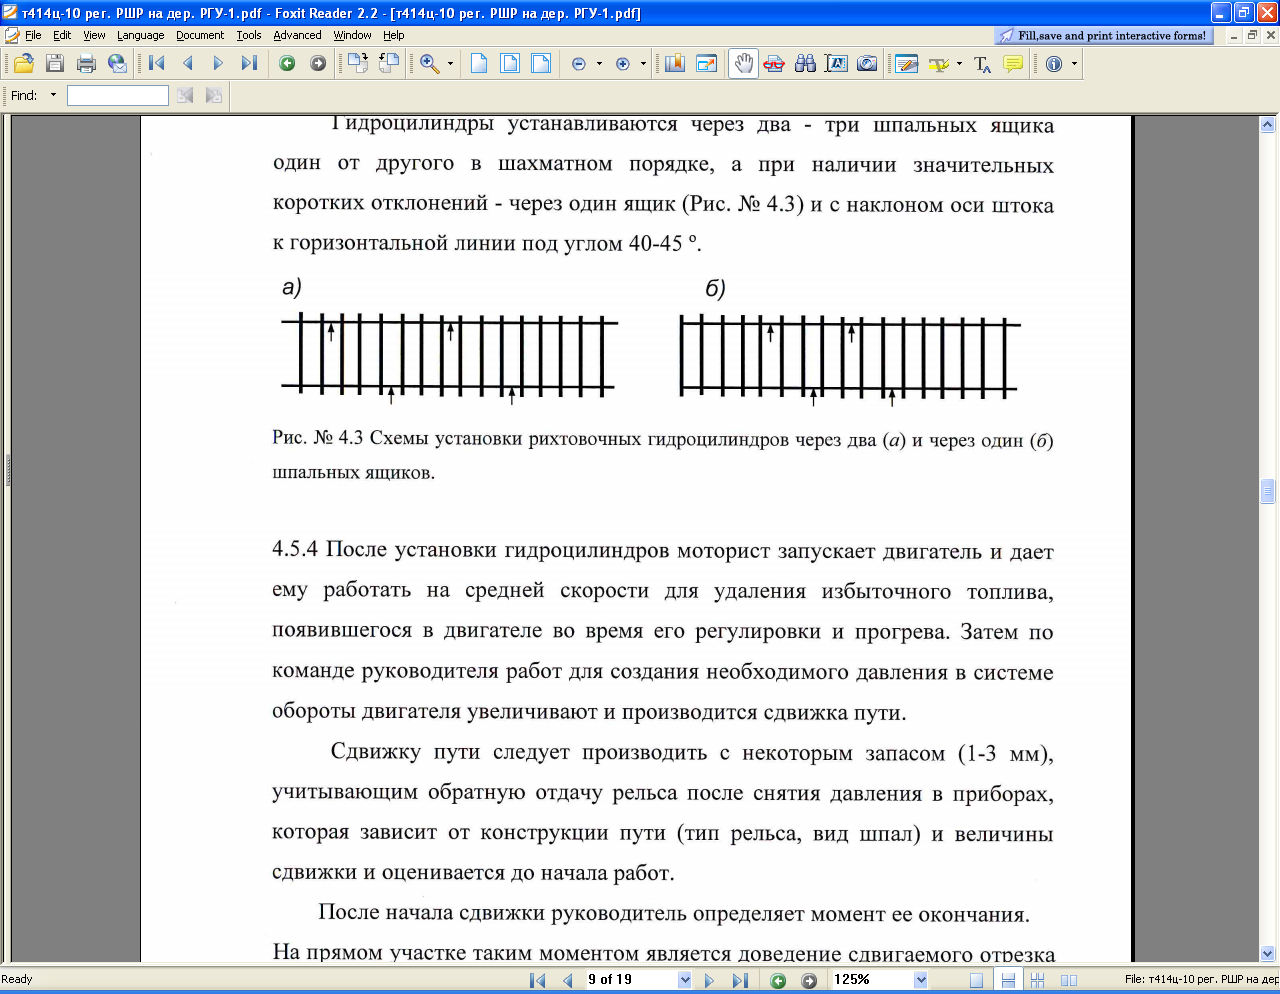The width and height of the screenshot is (1280, 994).
Task: Click inside the Find text field
Action: pyautogui.click(x=118, y=95)
